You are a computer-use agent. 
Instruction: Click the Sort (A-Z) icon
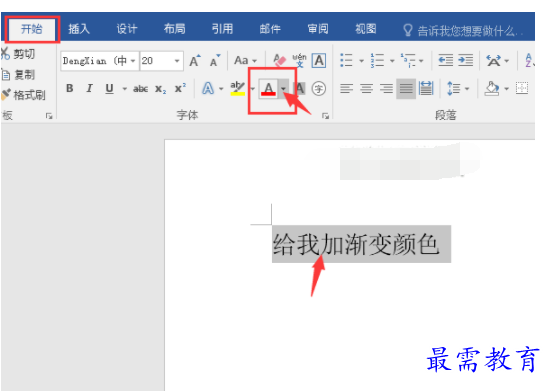point(529,60)
